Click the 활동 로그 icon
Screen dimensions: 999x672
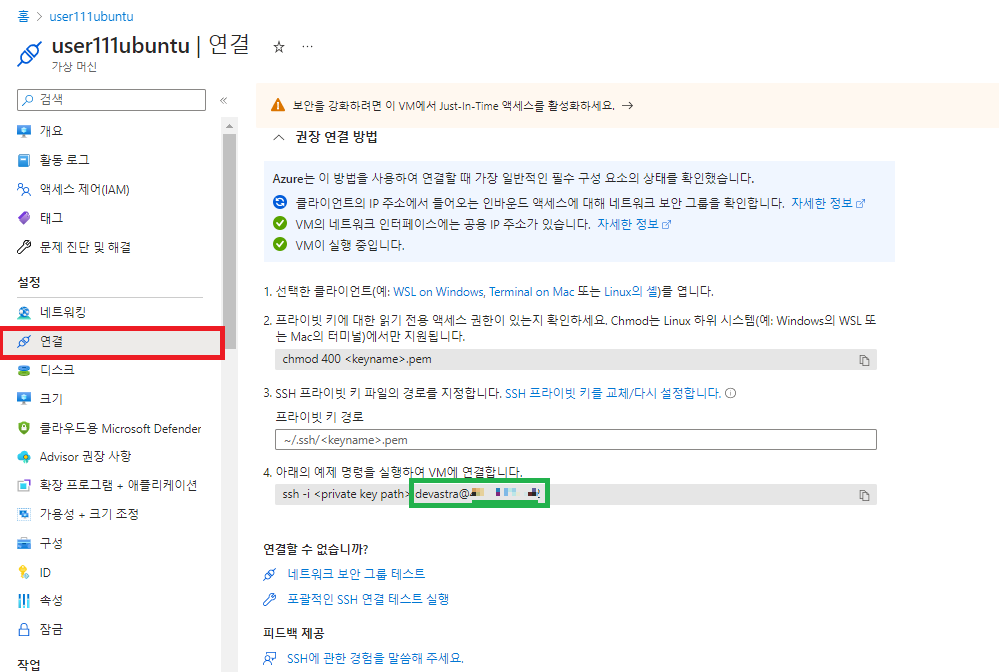24,160
